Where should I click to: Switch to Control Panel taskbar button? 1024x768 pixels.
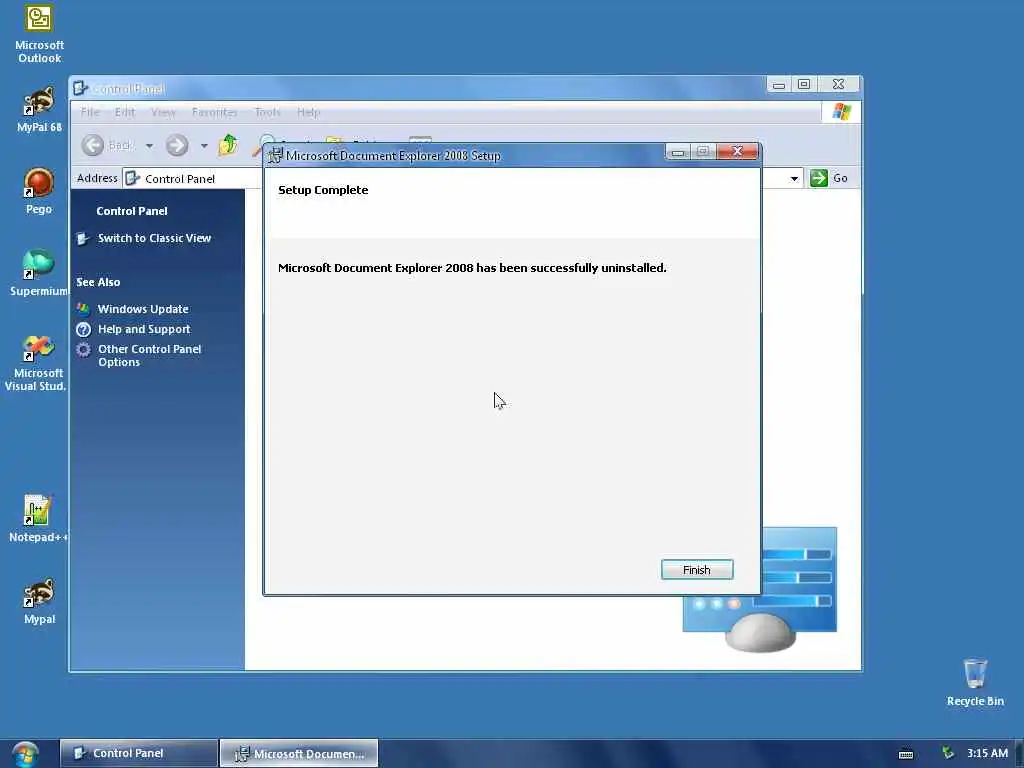pos(138,753)
